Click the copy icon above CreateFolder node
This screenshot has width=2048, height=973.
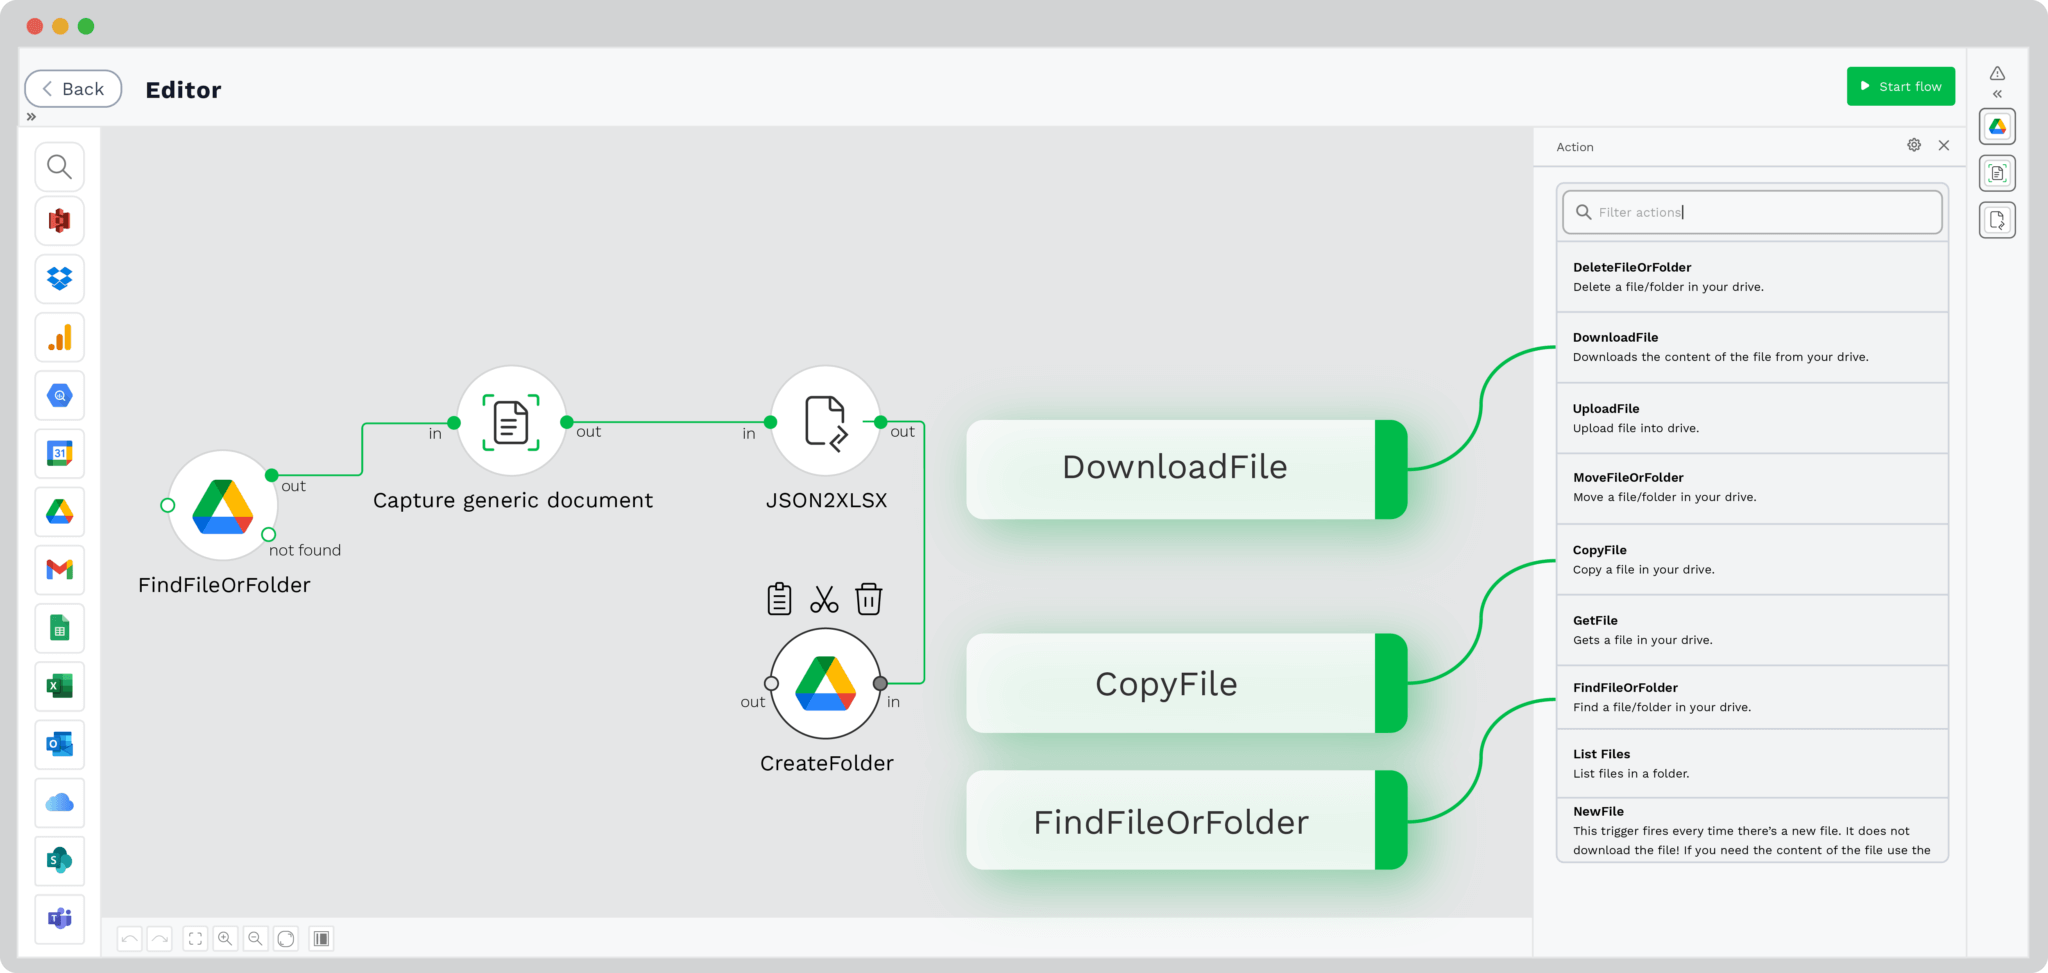click(x=778, y=599)
